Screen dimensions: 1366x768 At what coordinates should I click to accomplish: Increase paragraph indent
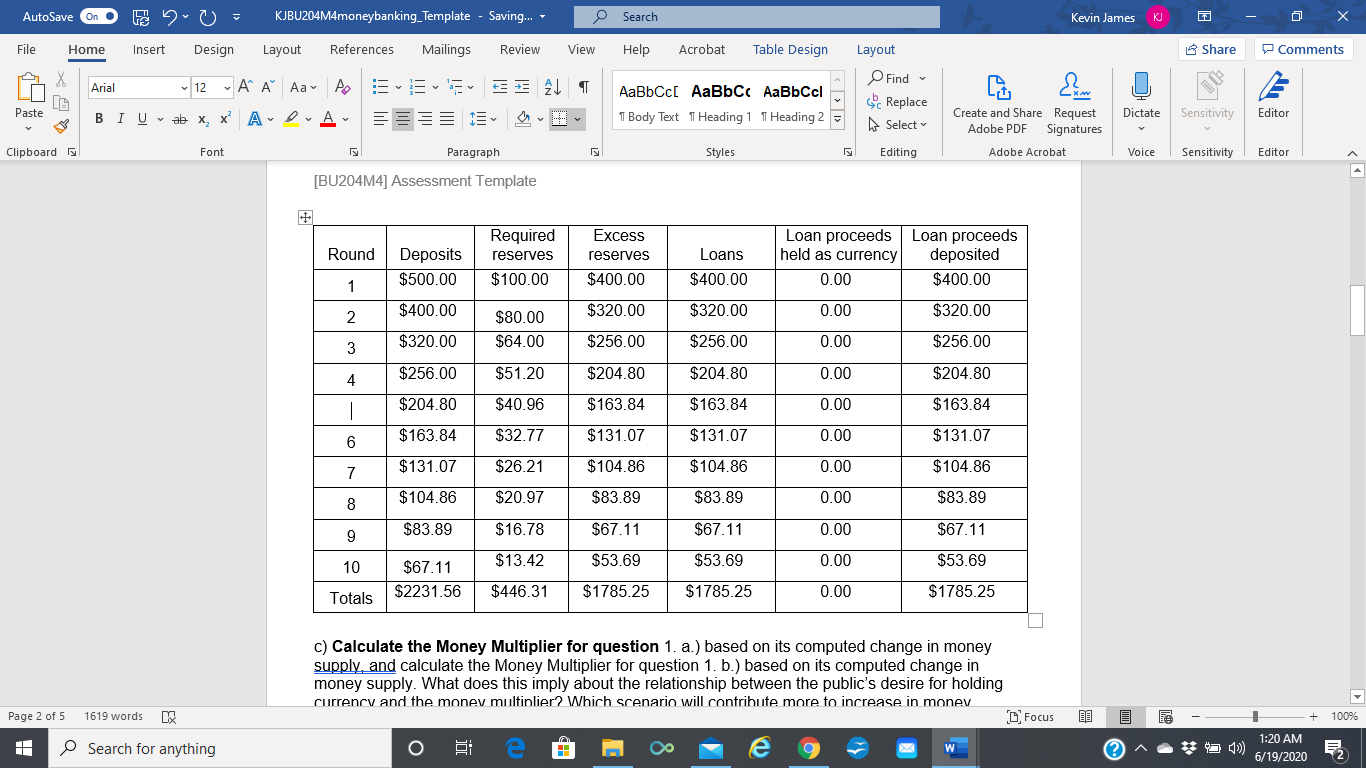tap(522, 88)
